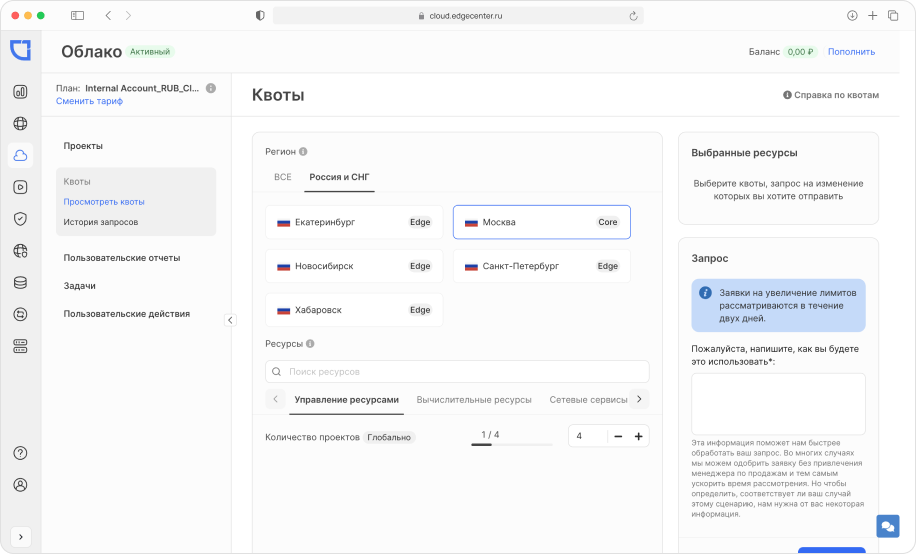This screenshot has width=916, height=554.
Task: Expand the left sidebar with arrow button
Action: [x=21, y=536]
